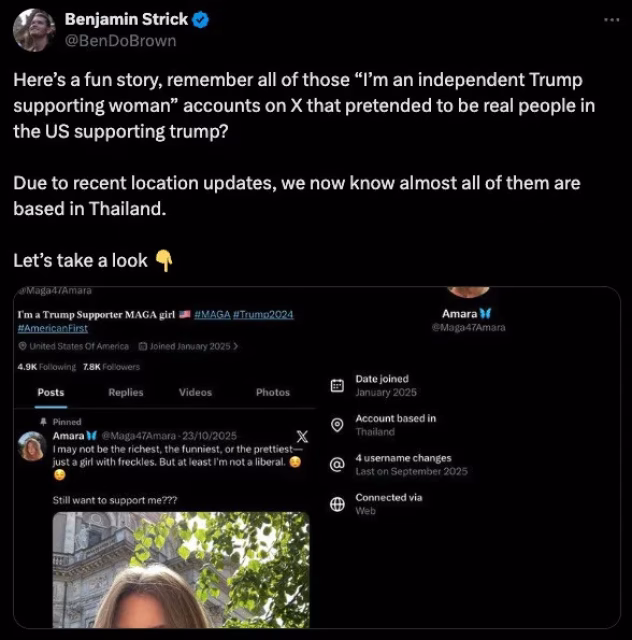Click Amara's avatar on pinned post
Viewport: 632px width, 640px height.
31,446
